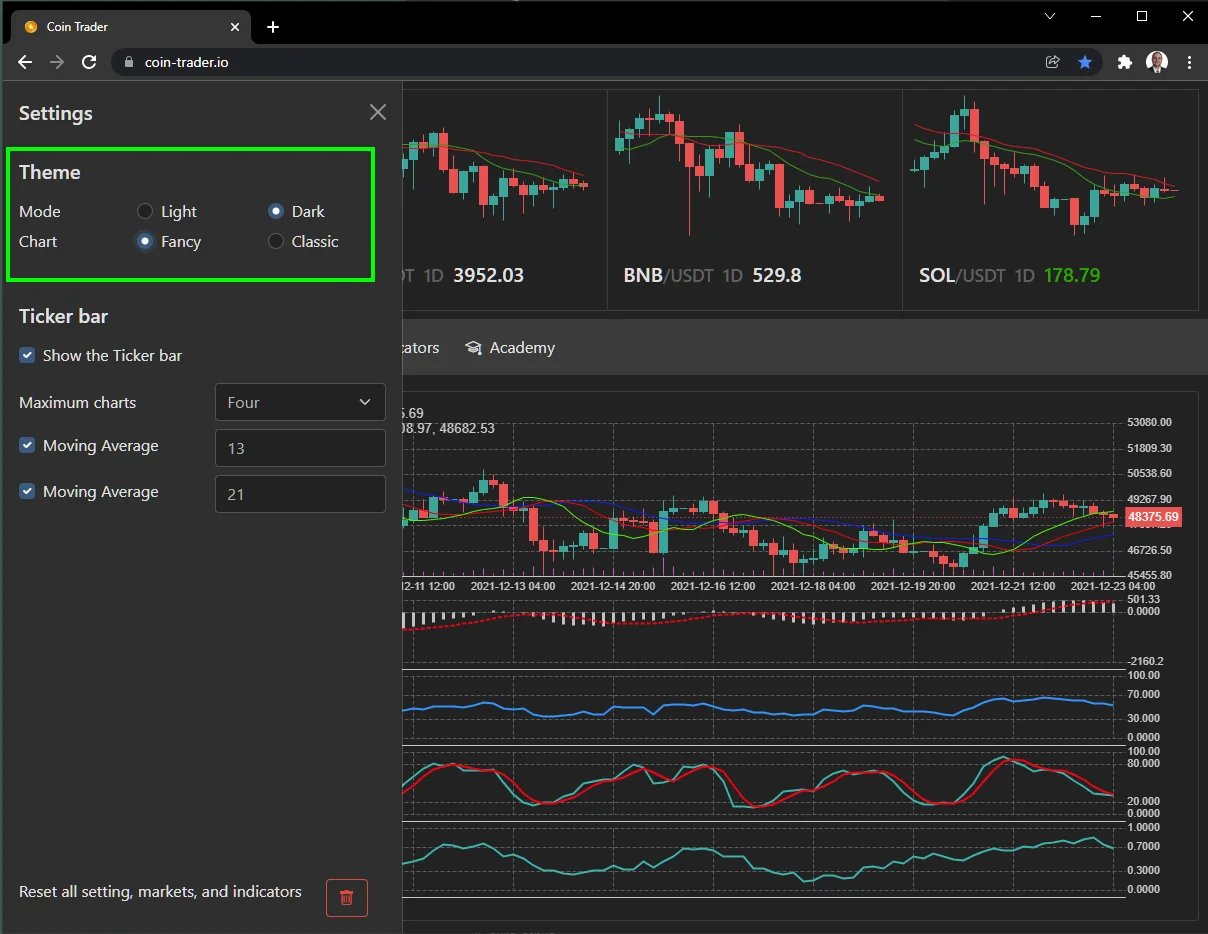Reload the page using the refresh icon
This screenshot has height=934, width=1208.
click(89, 61)
